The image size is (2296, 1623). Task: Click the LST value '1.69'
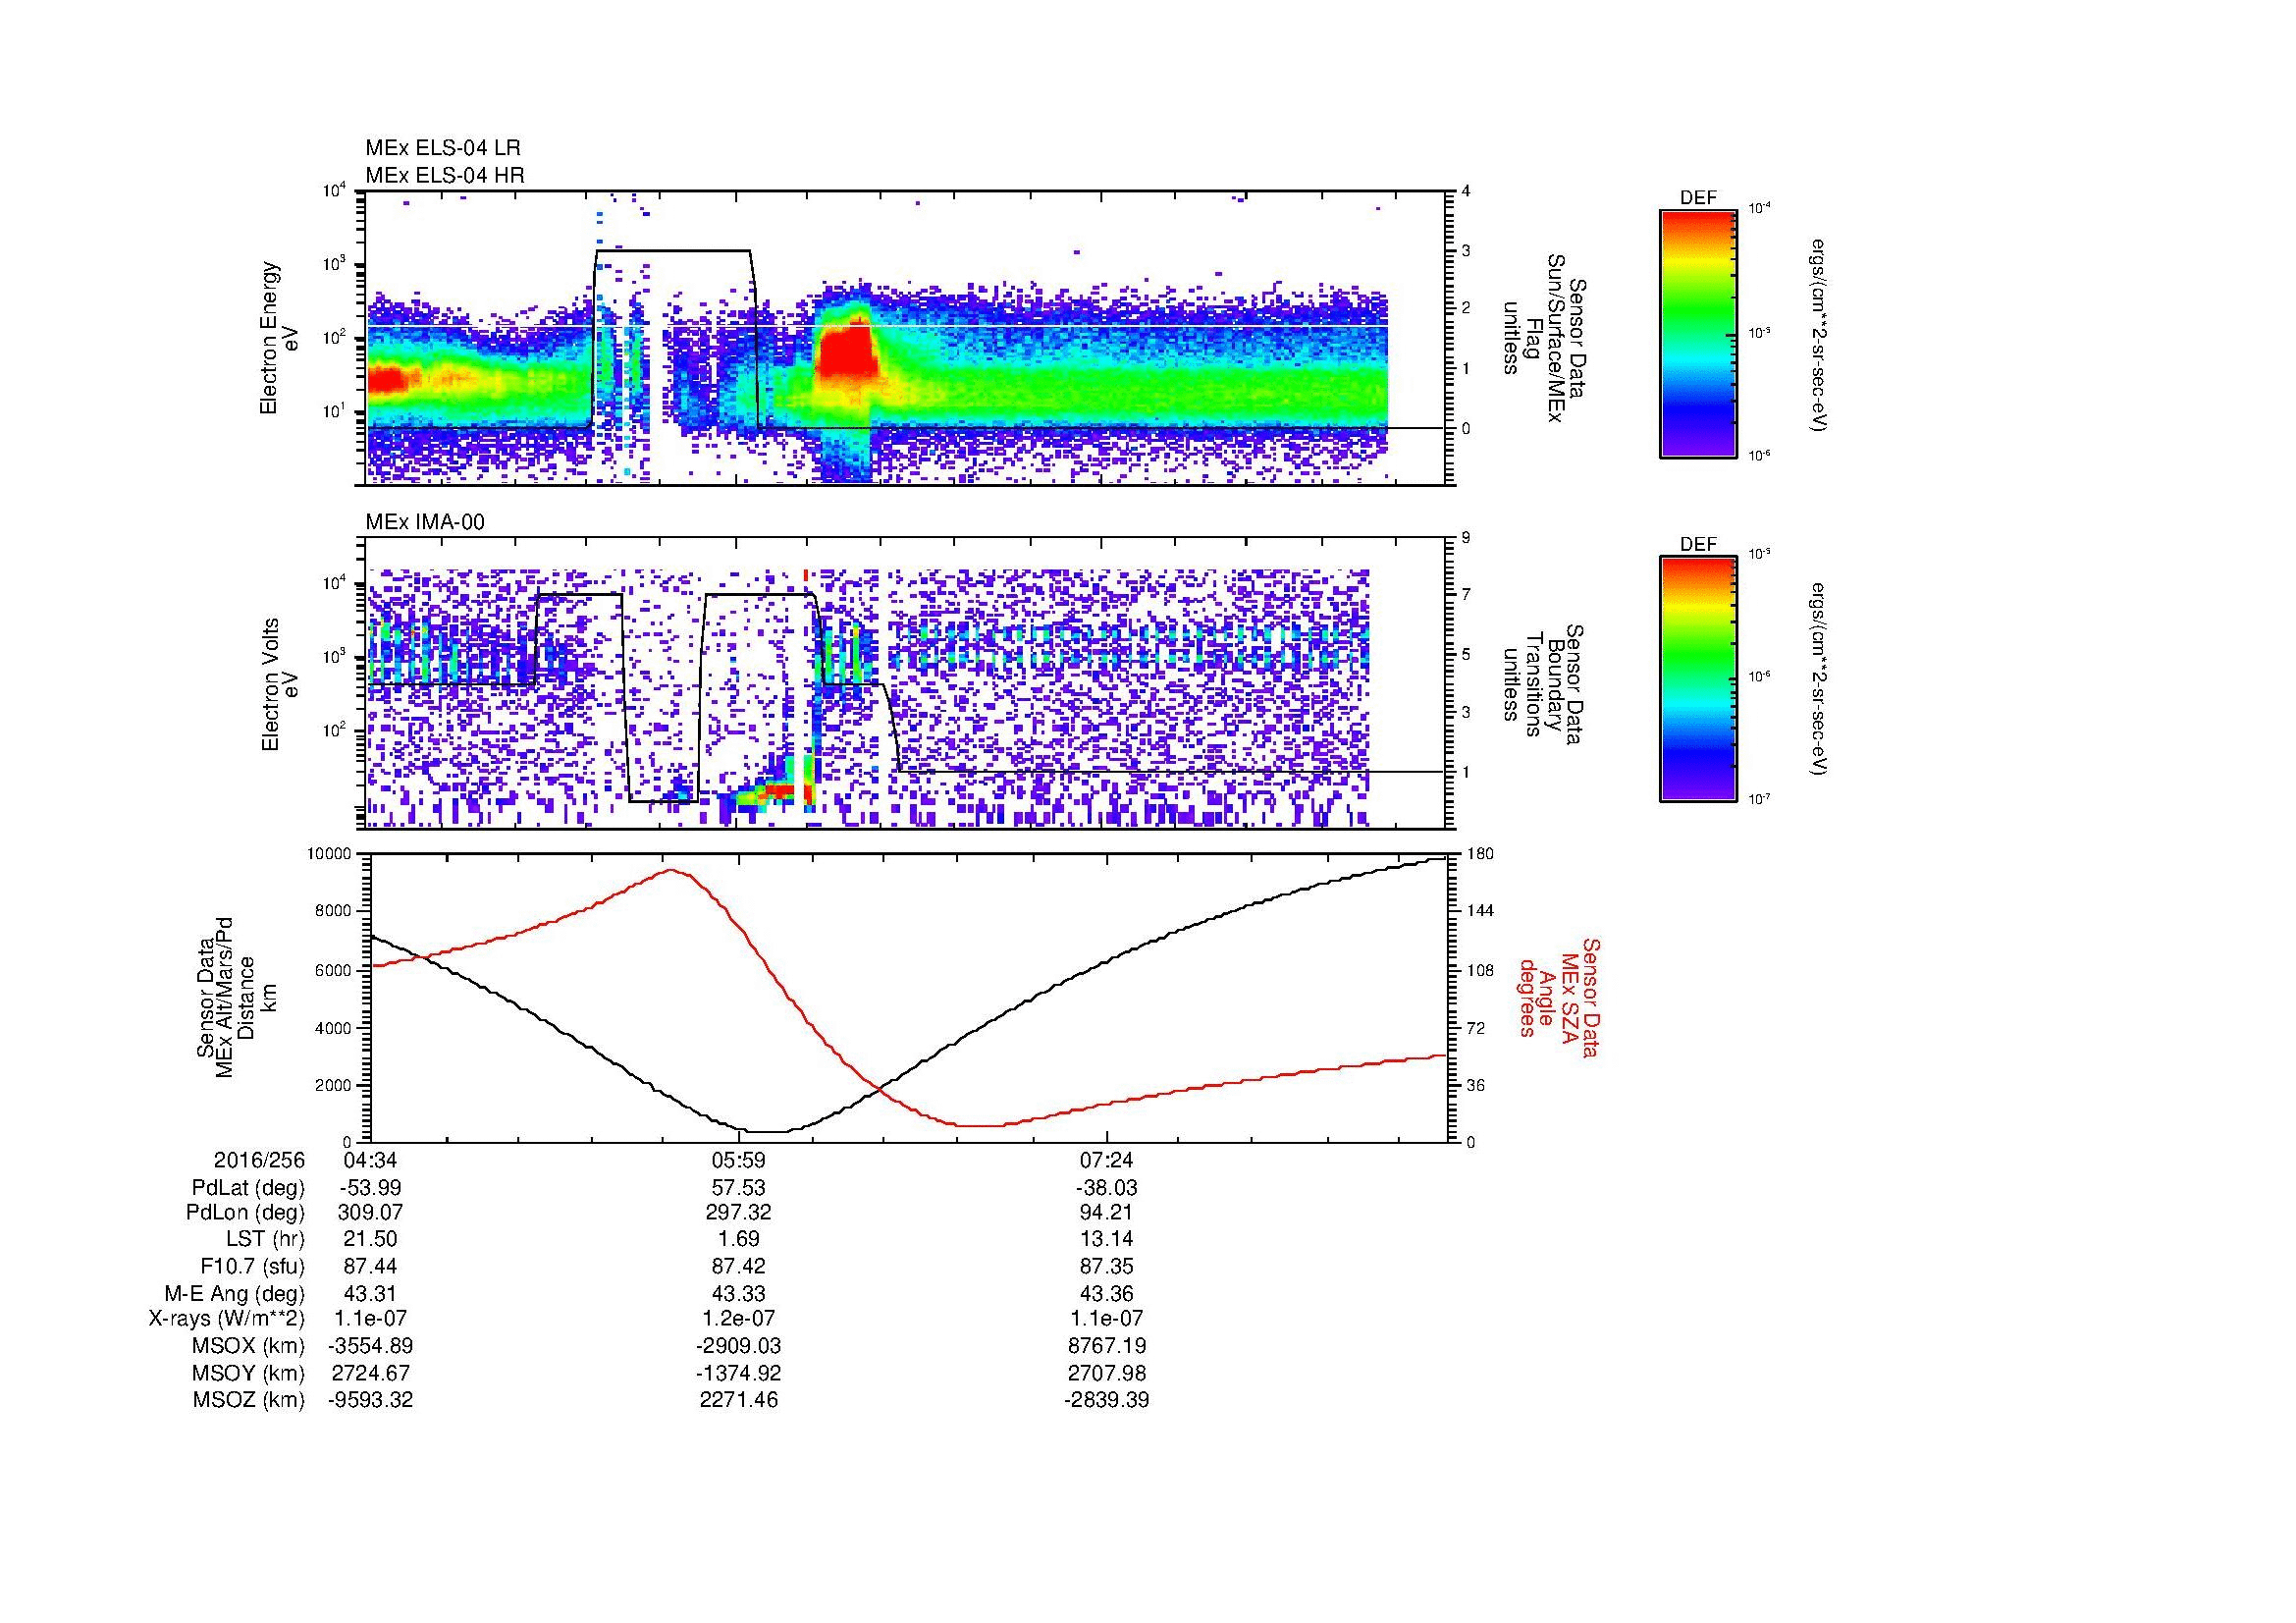[x=739, y=1240]
